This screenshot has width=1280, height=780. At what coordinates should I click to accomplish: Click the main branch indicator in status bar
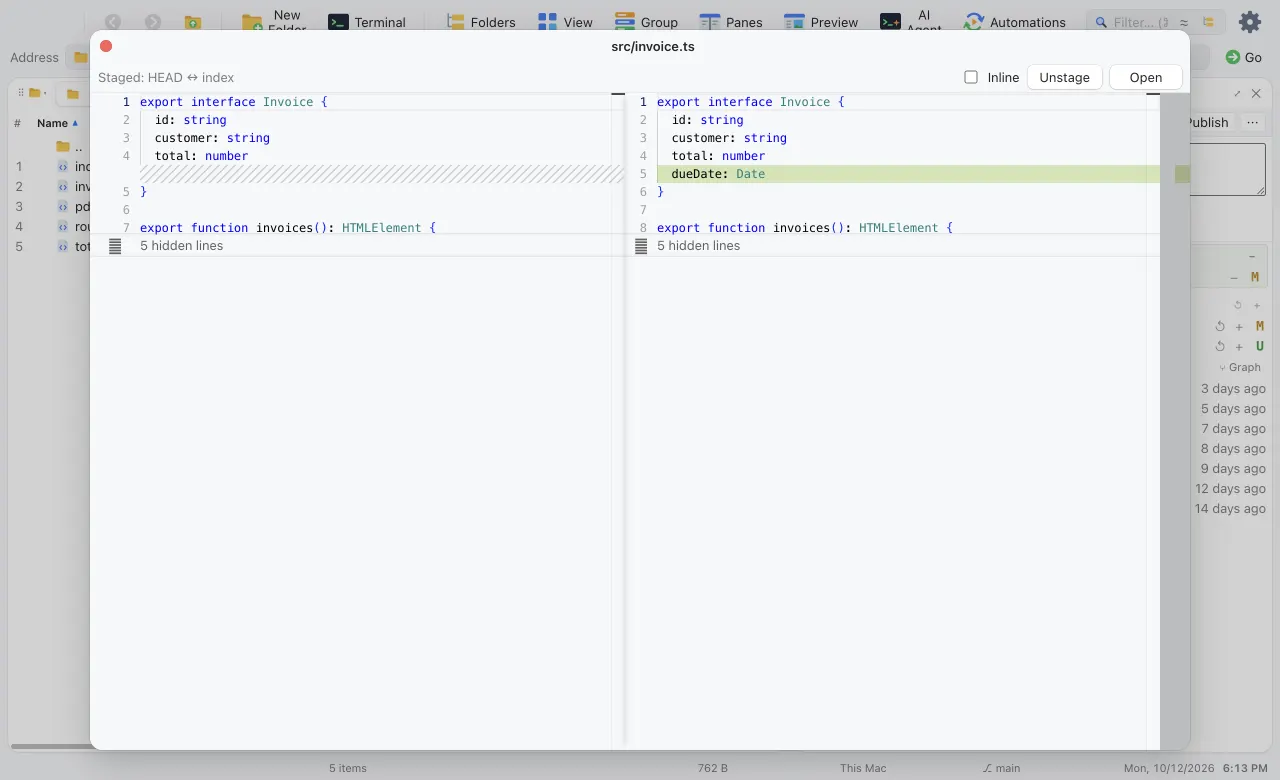[x=1001, y=768]
